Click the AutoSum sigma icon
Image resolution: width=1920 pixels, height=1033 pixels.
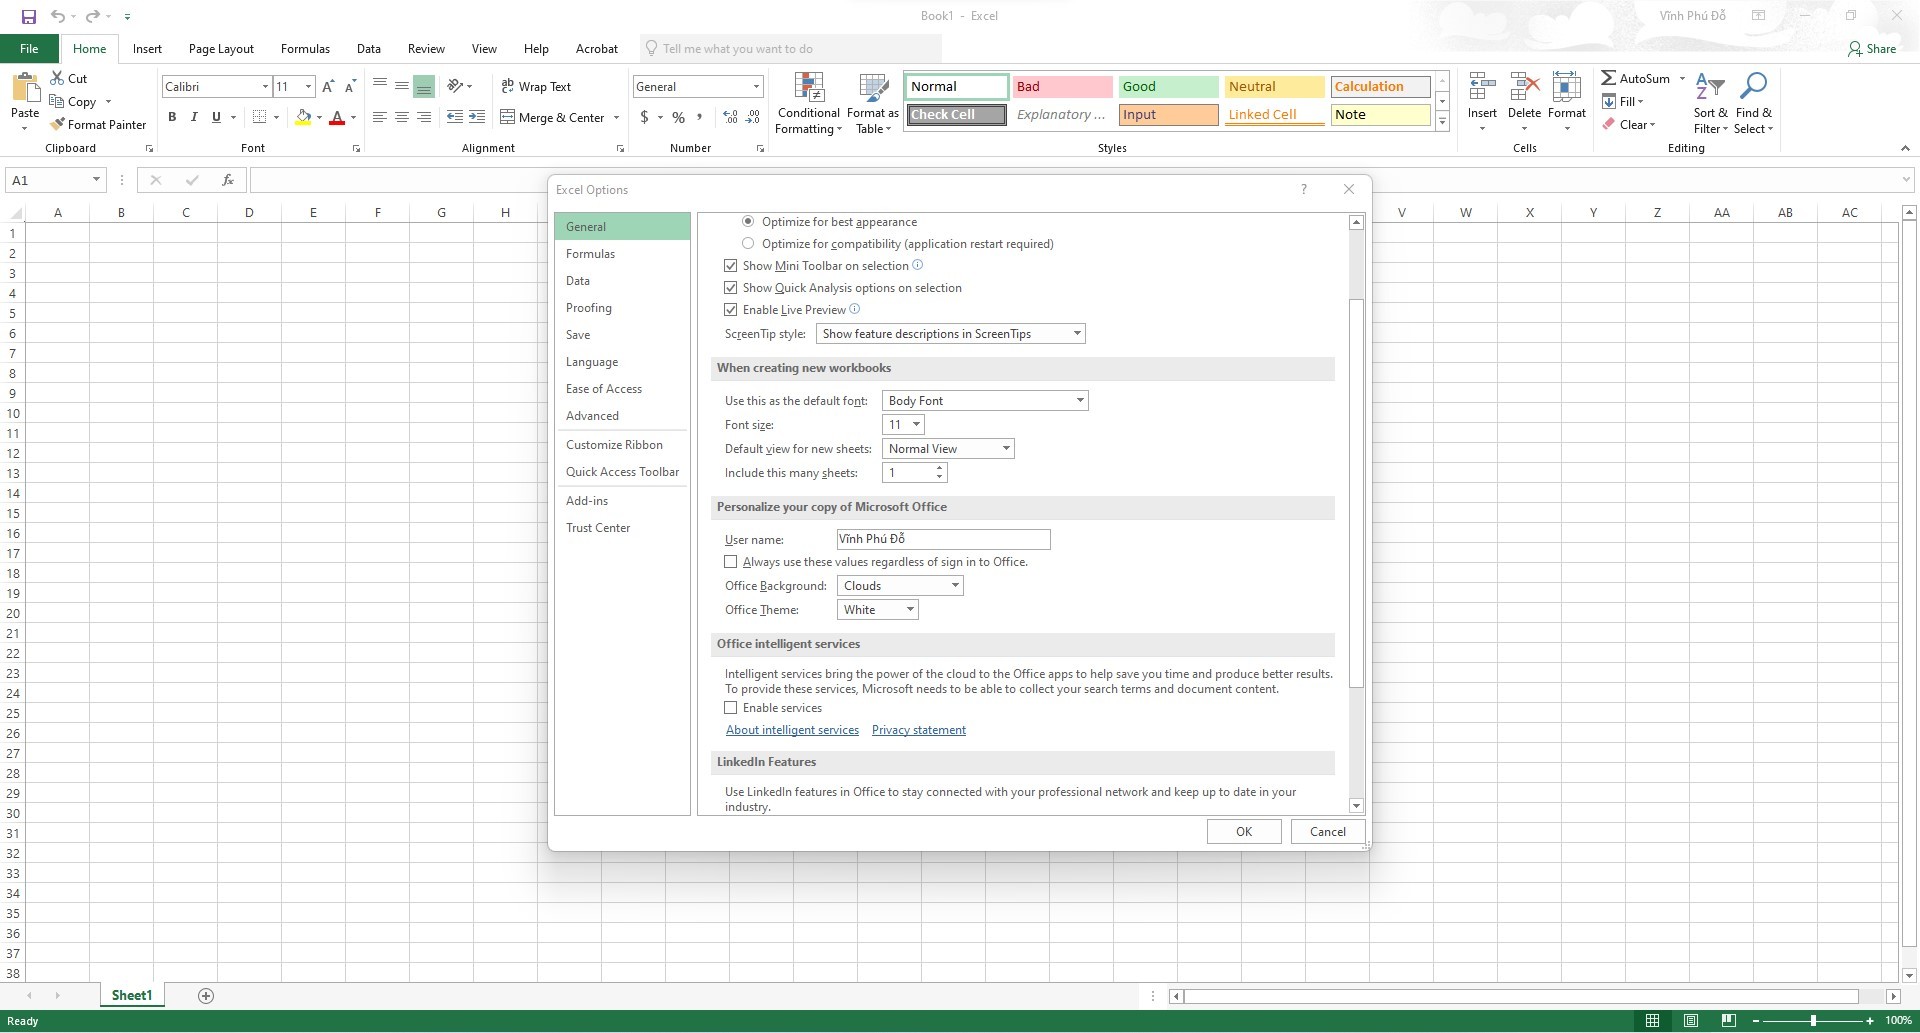click(x=1608, y=78)
